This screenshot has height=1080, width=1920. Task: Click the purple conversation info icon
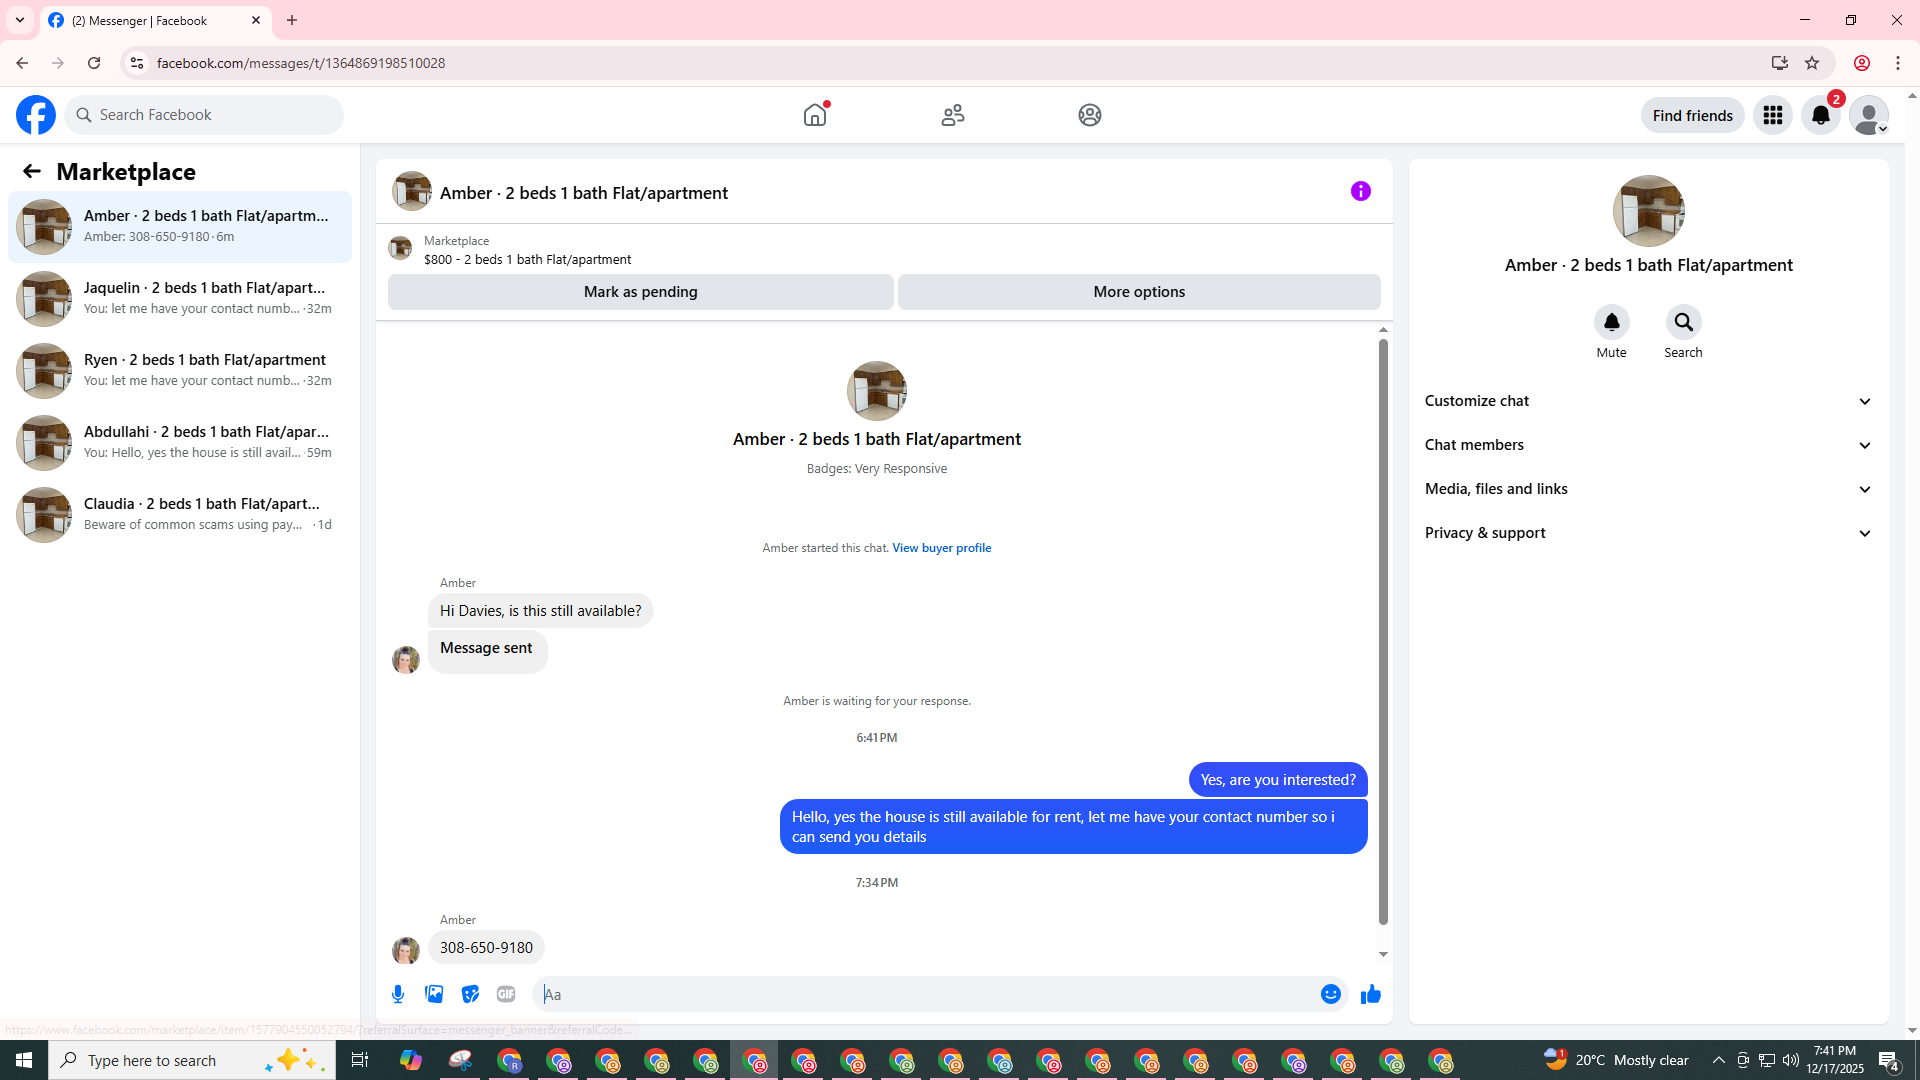tap(1360, 191)
